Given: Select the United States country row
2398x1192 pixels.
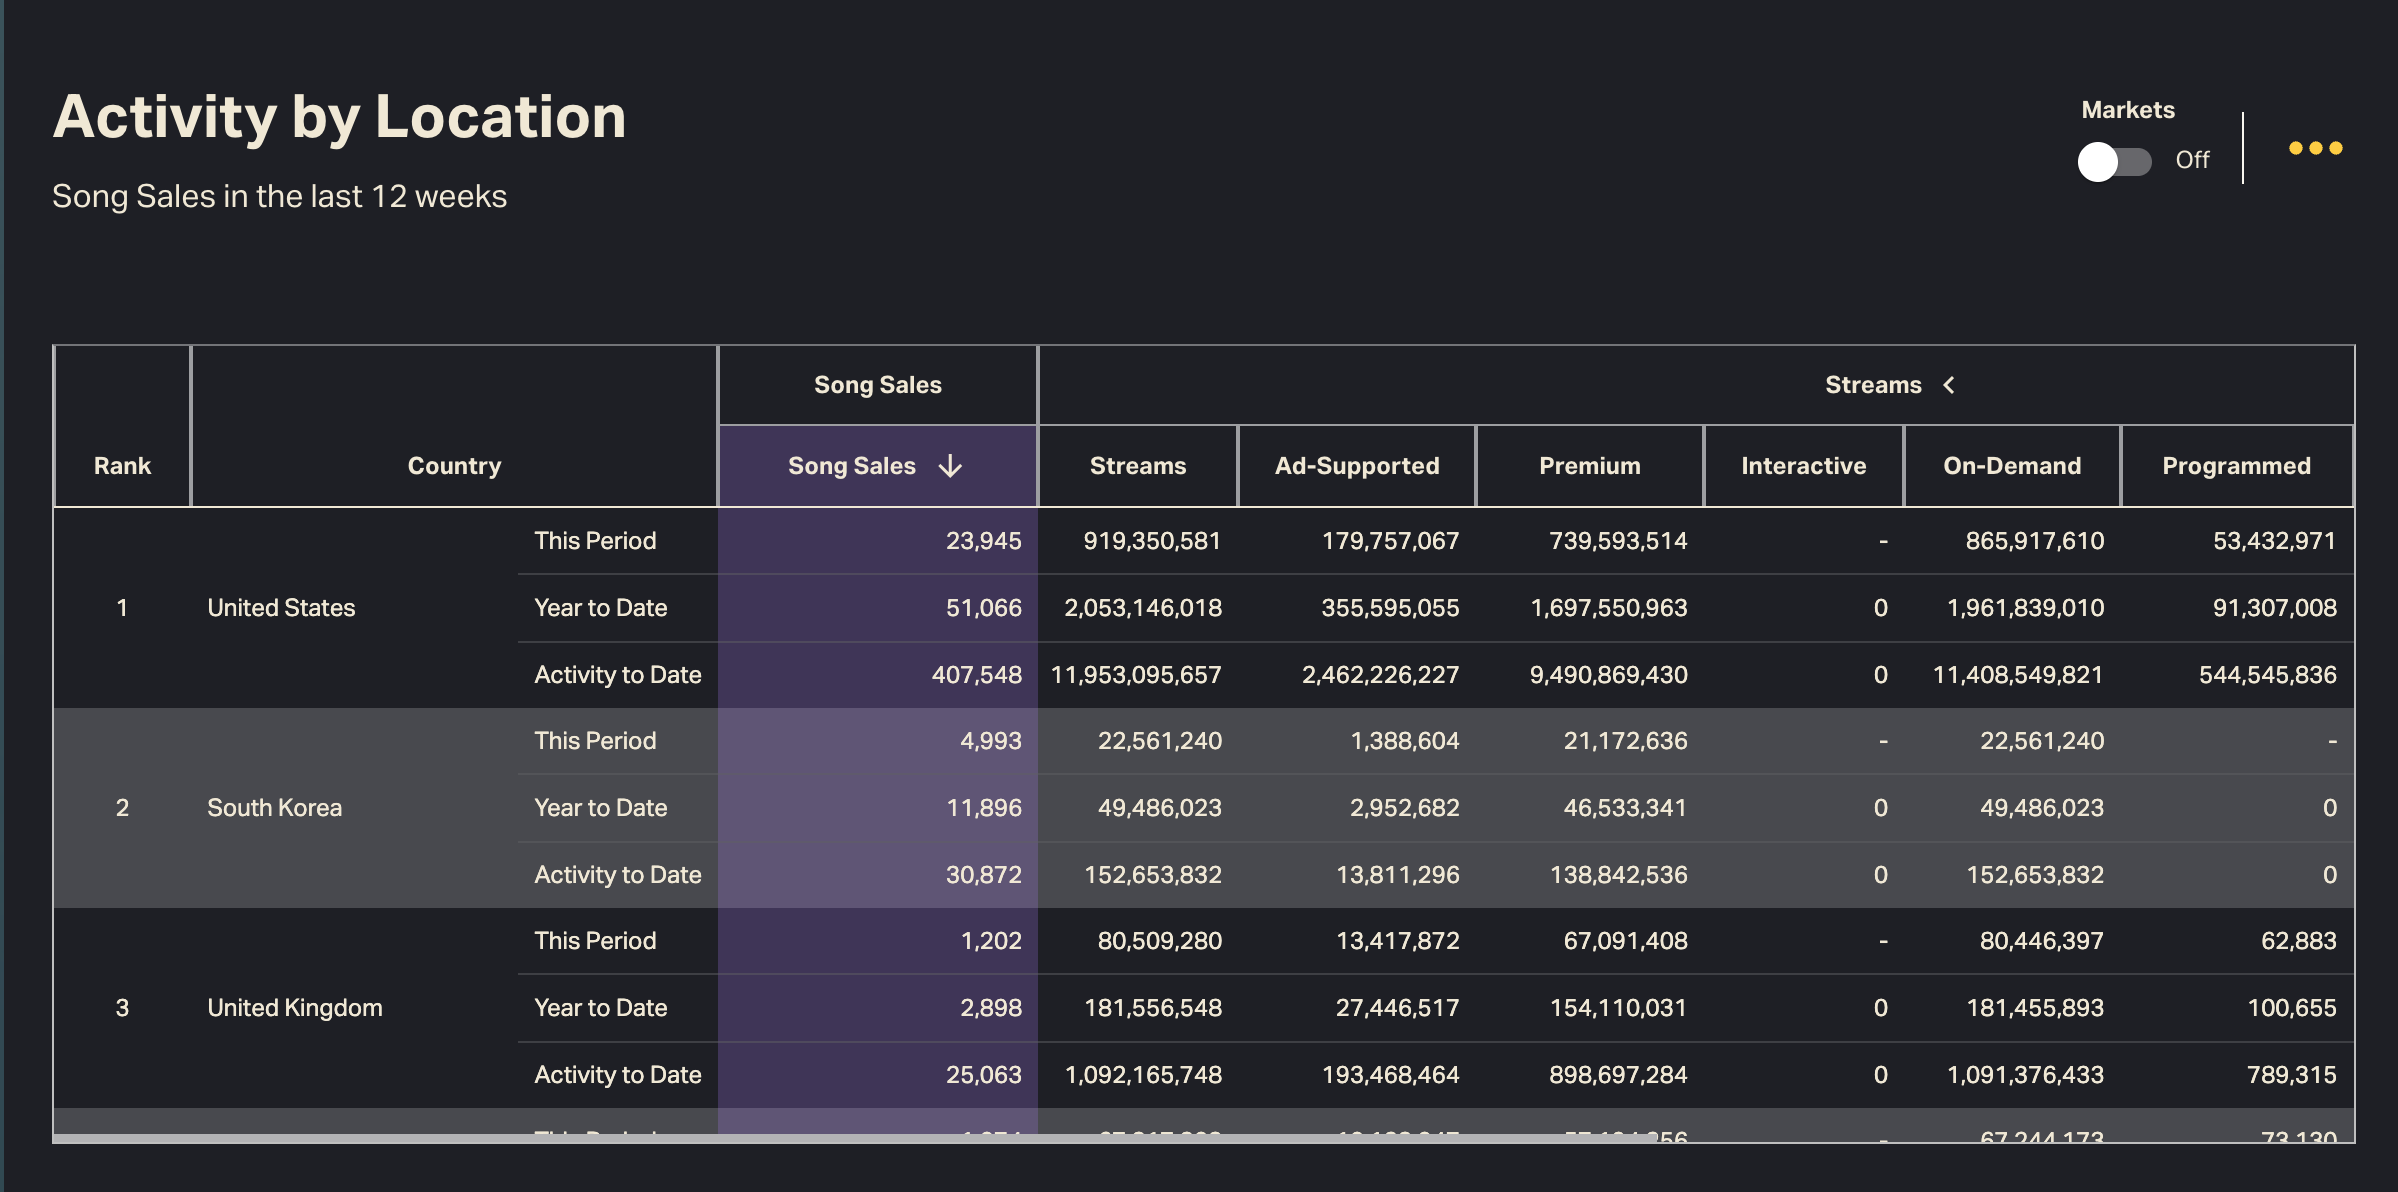Looking at the screenshot, I should click(281, 608).
